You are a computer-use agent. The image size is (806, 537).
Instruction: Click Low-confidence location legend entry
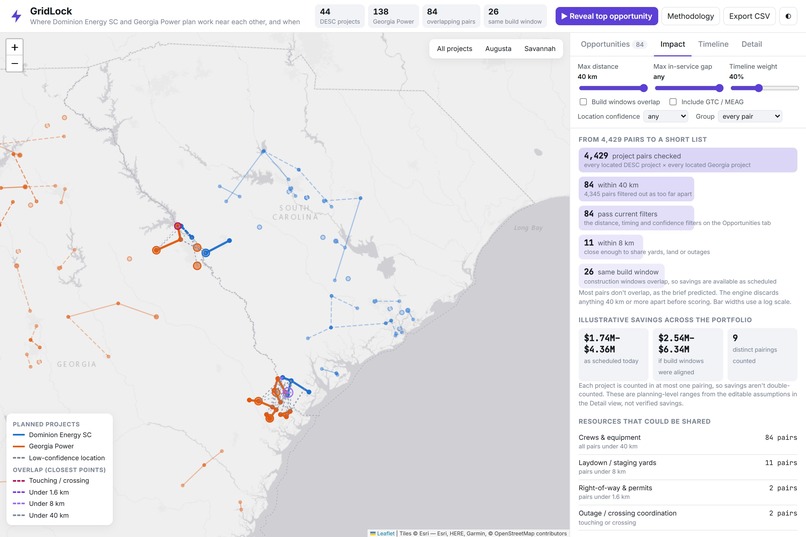pyautogui.click(x=59, y=458)
